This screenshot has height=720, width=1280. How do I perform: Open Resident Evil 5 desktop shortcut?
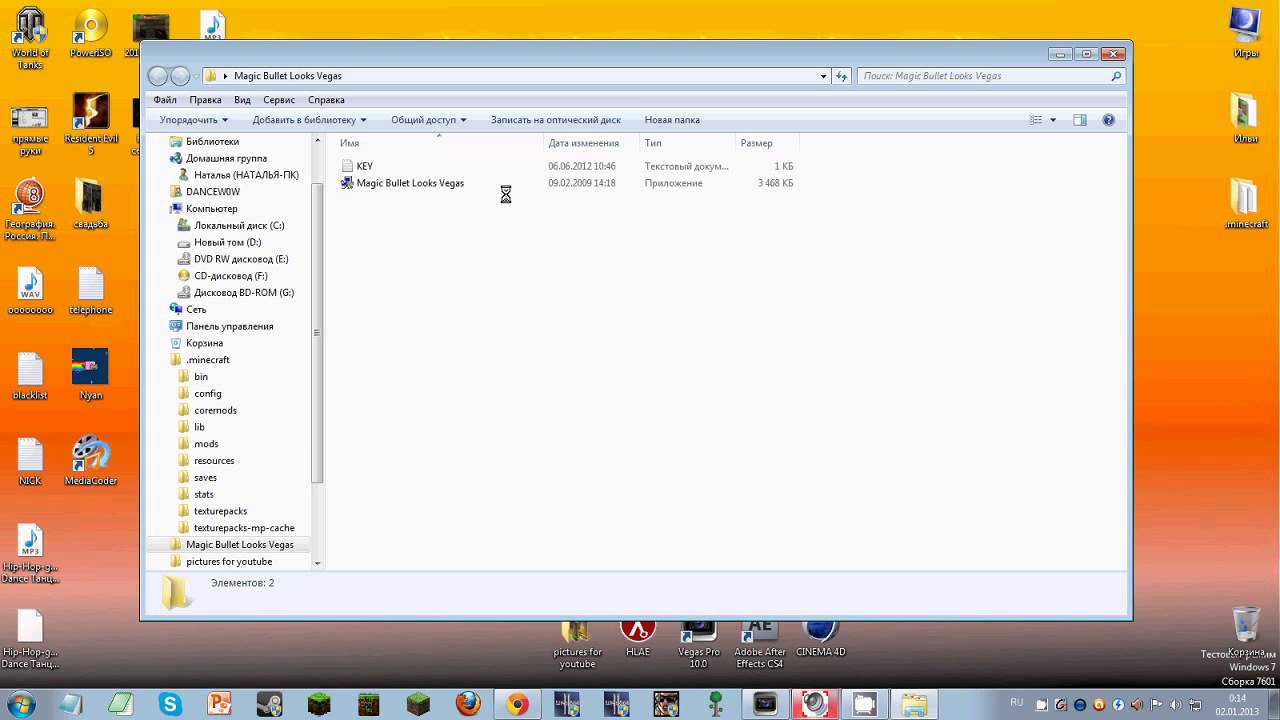coord(91,124)
